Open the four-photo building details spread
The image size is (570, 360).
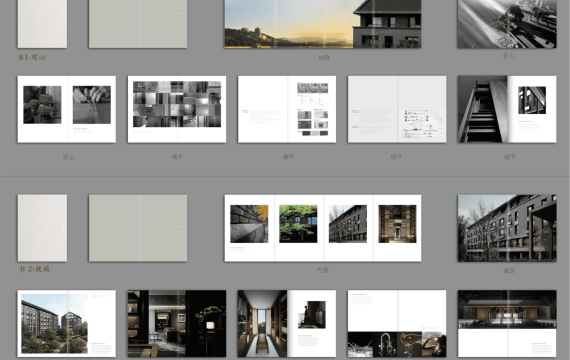coord(323,228)
